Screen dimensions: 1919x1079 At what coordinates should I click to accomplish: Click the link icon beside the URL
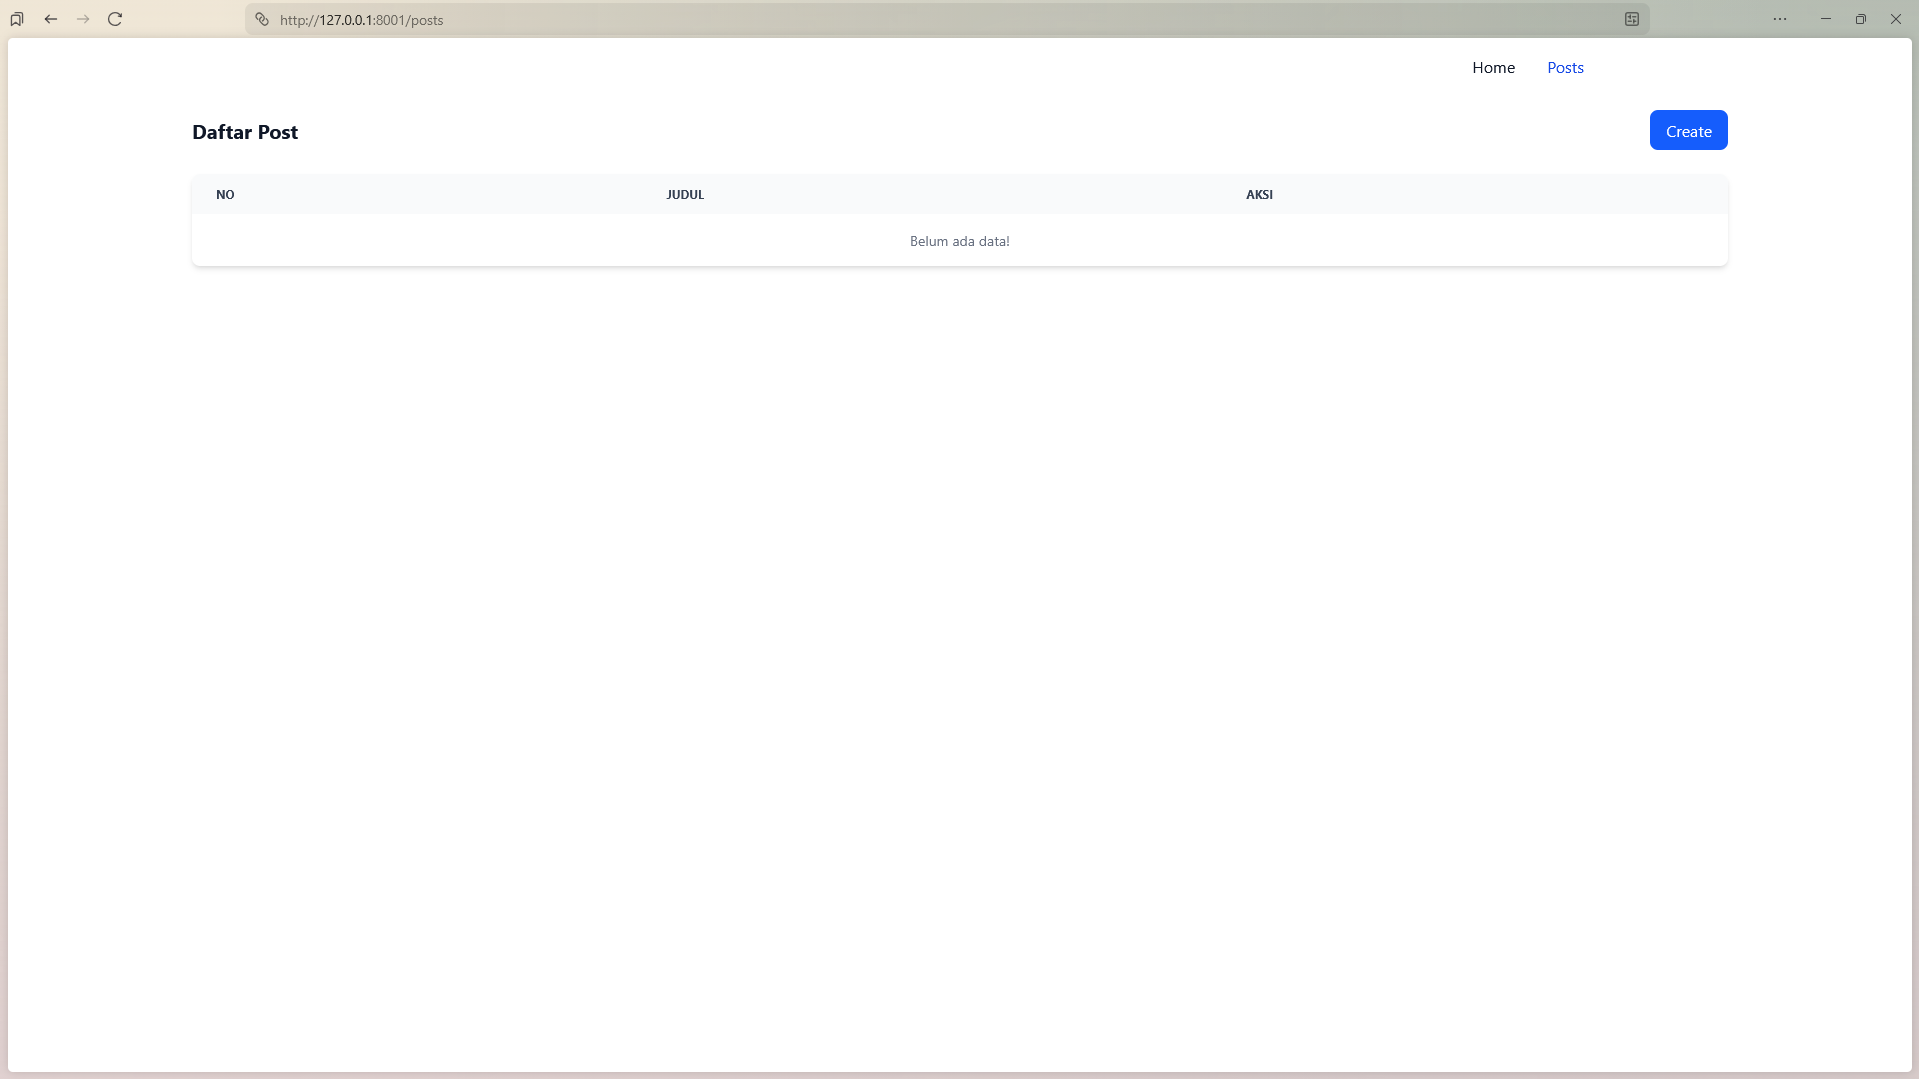(262, 19)
